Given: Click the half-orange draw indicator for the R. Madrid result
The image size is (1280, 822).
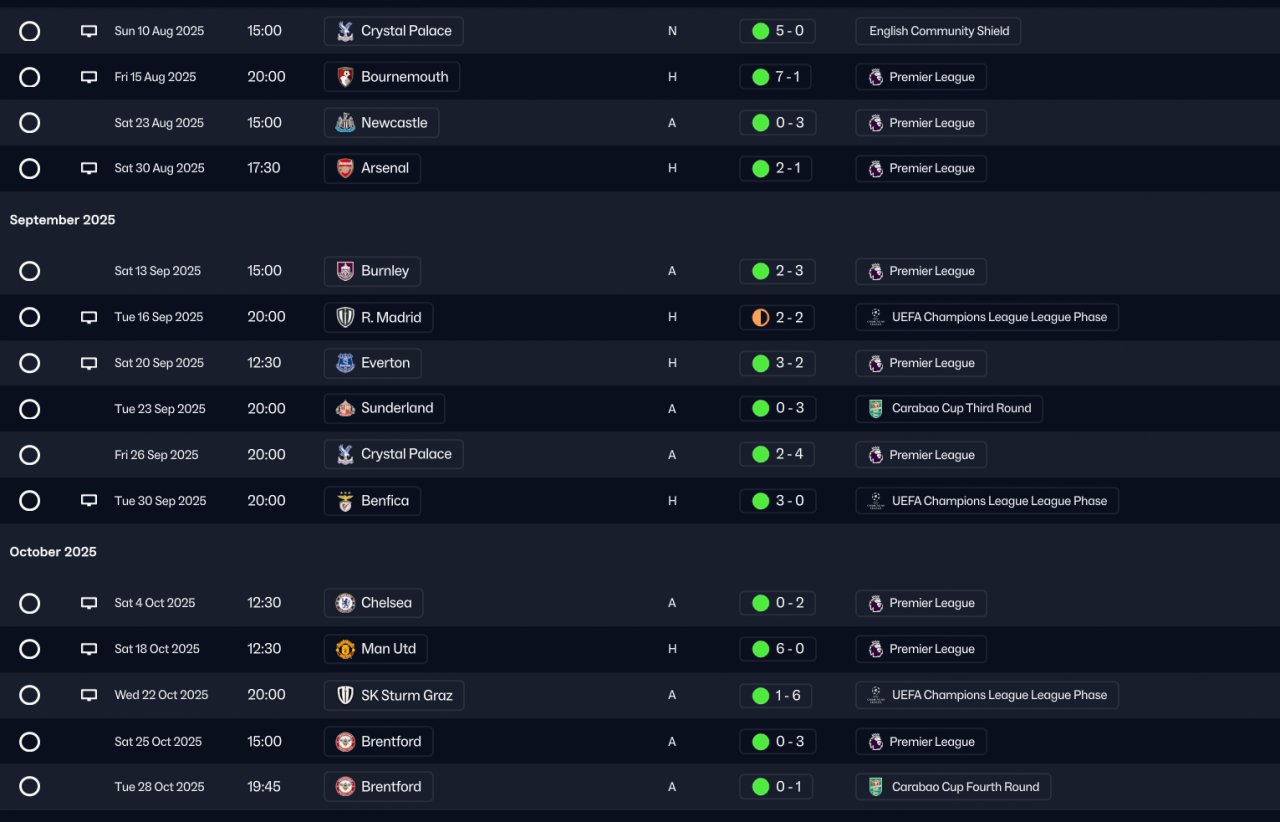Looking at the screenshot, I should coord(760,317).
